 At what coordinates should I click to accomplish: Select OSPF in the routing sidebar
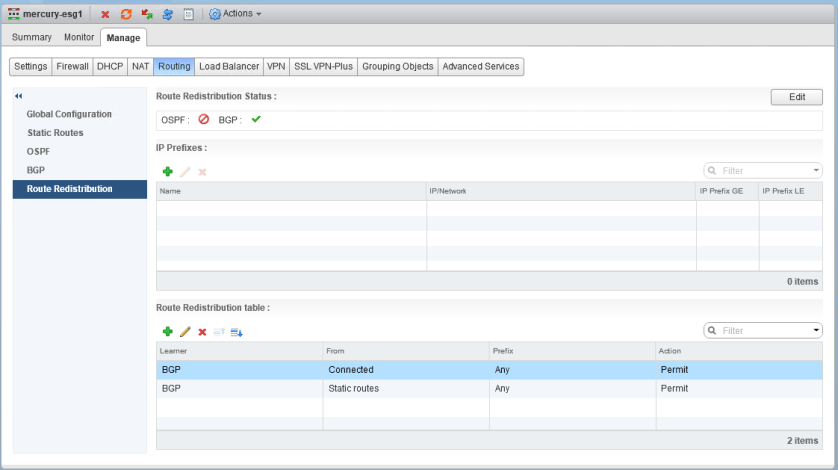(x=38, y=151)
